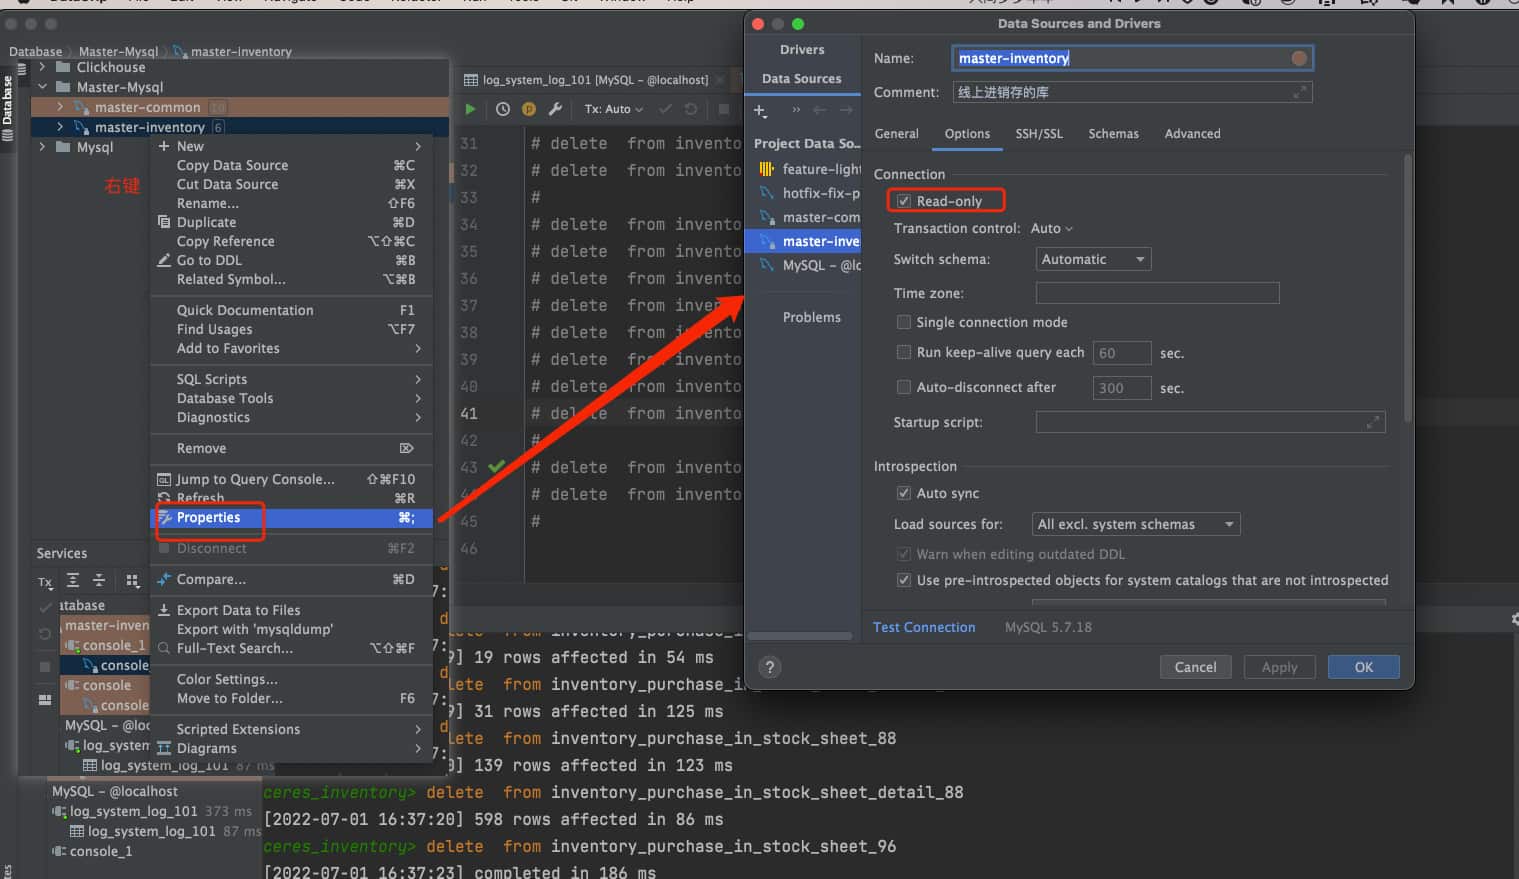Screen dimensions: 1519x879
Task: Switch to the SSH/SSL tab
Action: 1039,134
